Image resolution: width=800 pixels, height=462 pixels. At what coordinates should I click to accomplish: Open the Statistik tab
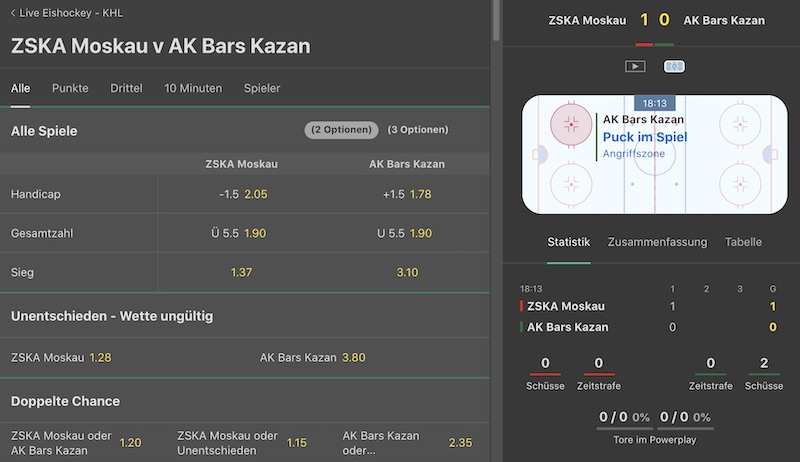click(x=568, y=242)
